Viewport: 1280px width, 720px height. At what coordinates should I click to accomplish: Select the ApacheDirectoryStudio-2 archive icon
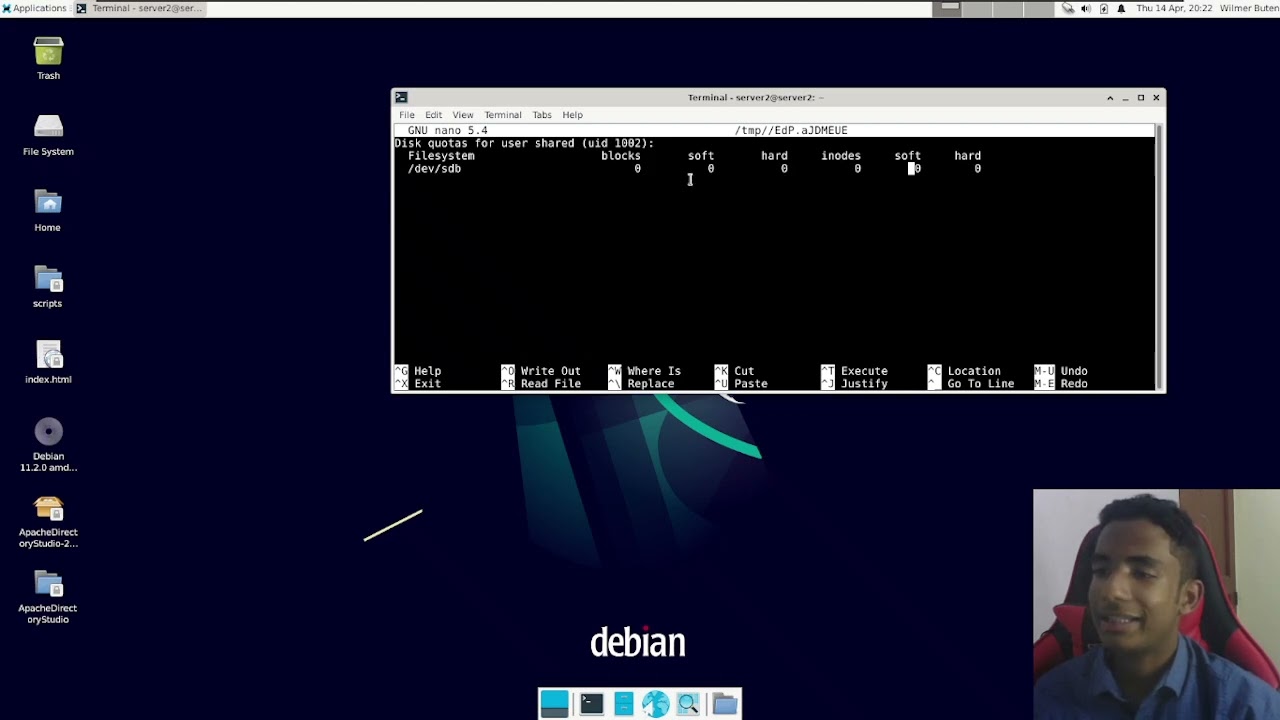pyautogui.click(x=48, y=510)
